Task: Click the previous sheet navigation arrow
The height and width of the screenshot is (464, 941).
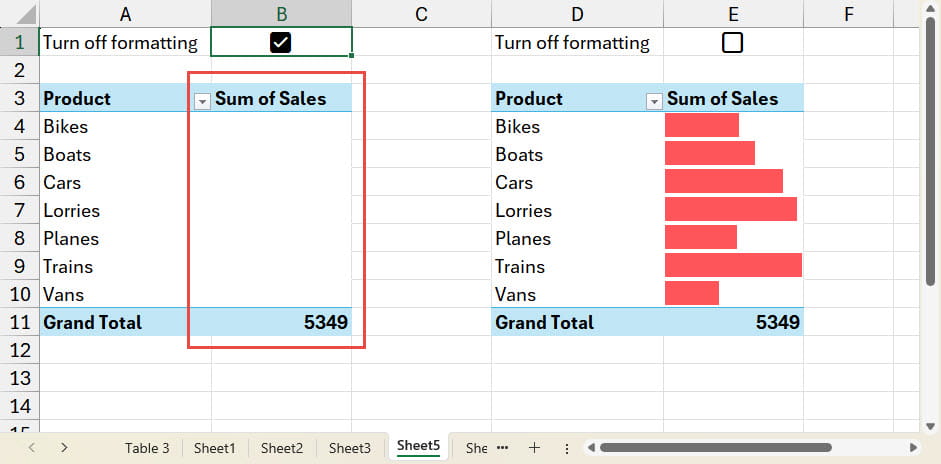Action: 31,448
